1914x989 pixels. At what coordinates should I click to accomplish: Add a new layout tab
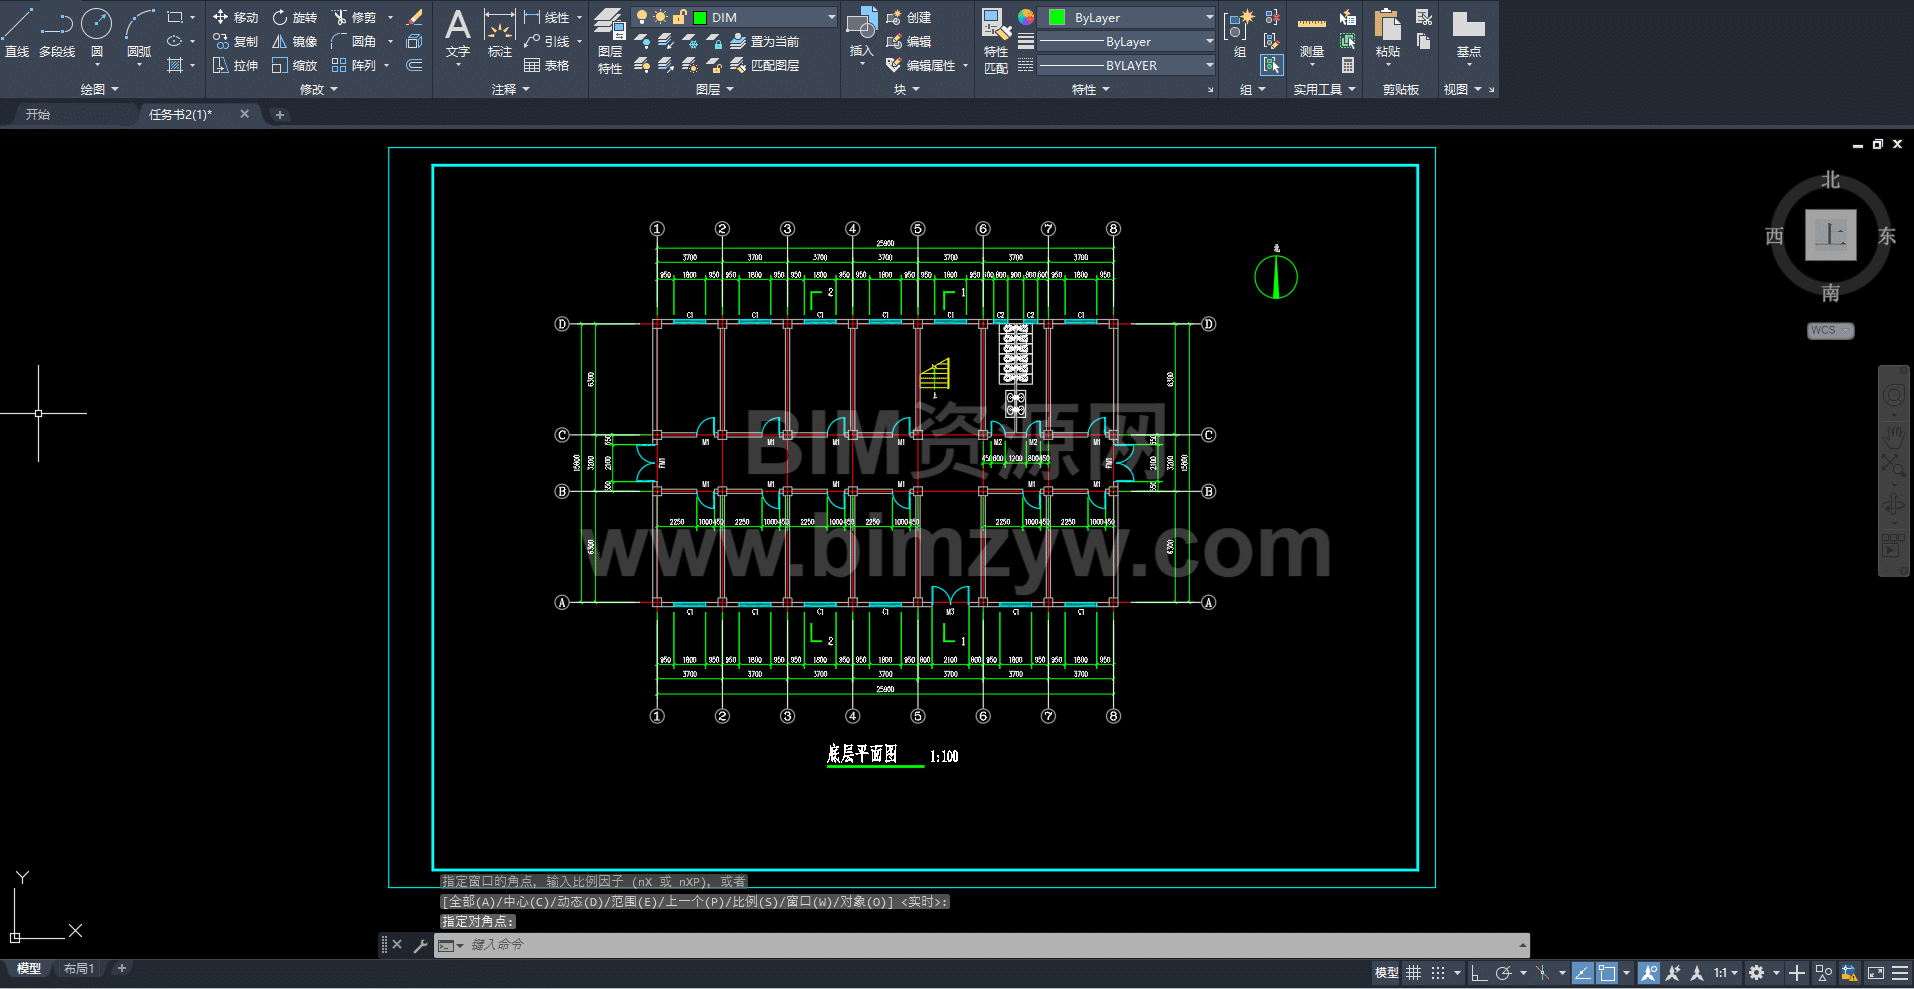pyautogui.click(x=122, y=968)
